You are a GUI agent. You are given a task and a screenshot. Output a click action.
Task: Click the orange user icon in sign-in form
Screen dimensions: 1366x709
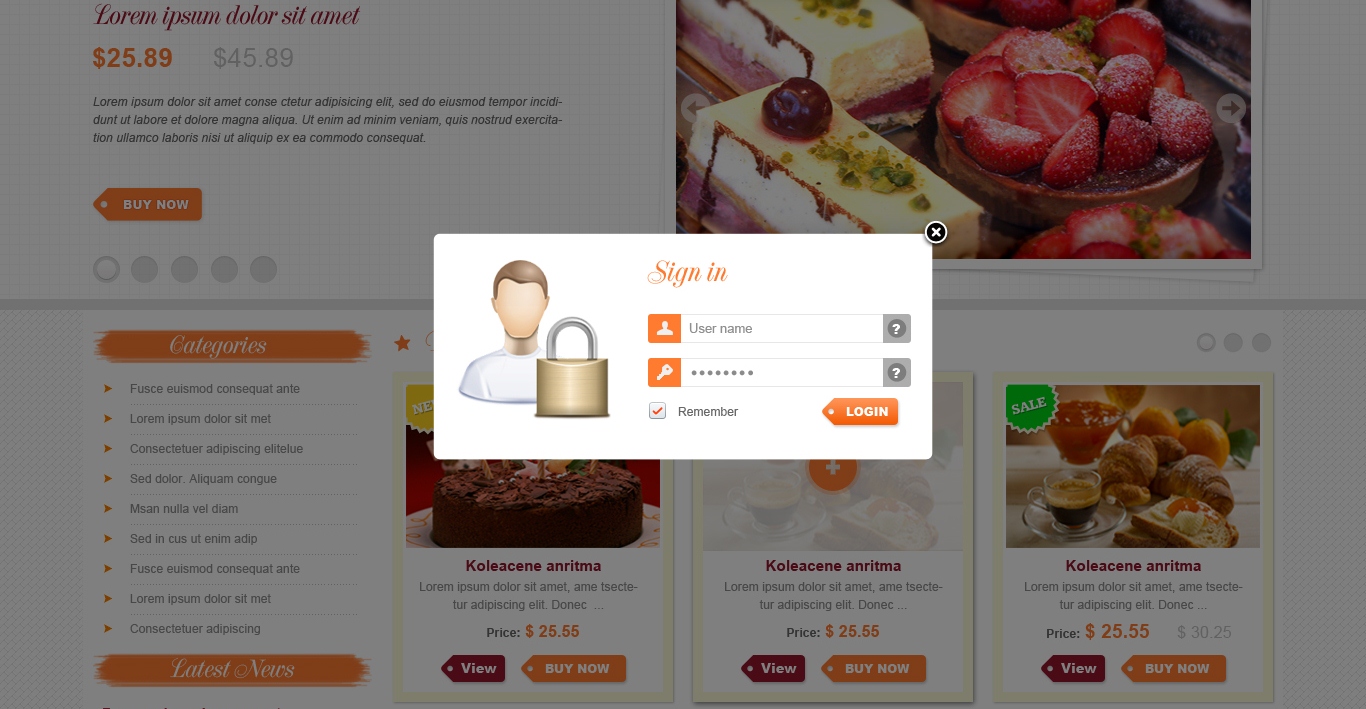[664, 329]
